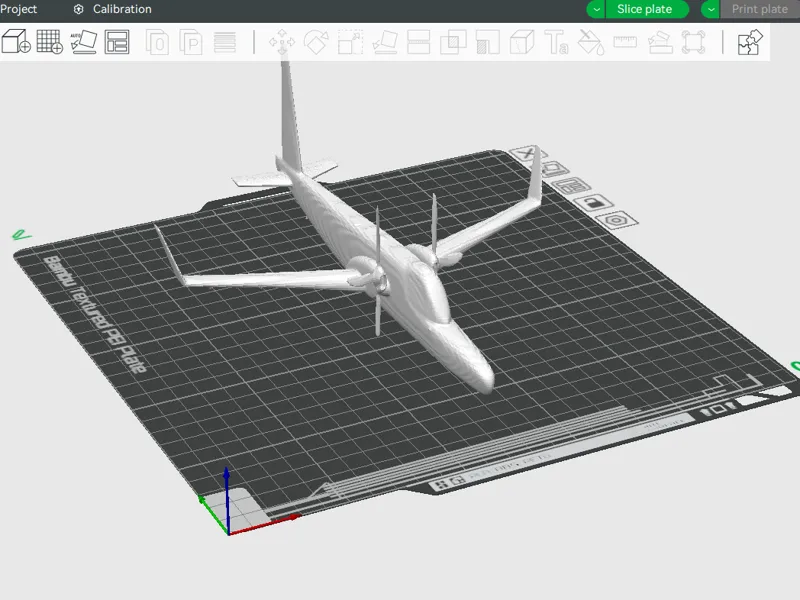Open the Assembly view puzzle icon

[750, 42]
